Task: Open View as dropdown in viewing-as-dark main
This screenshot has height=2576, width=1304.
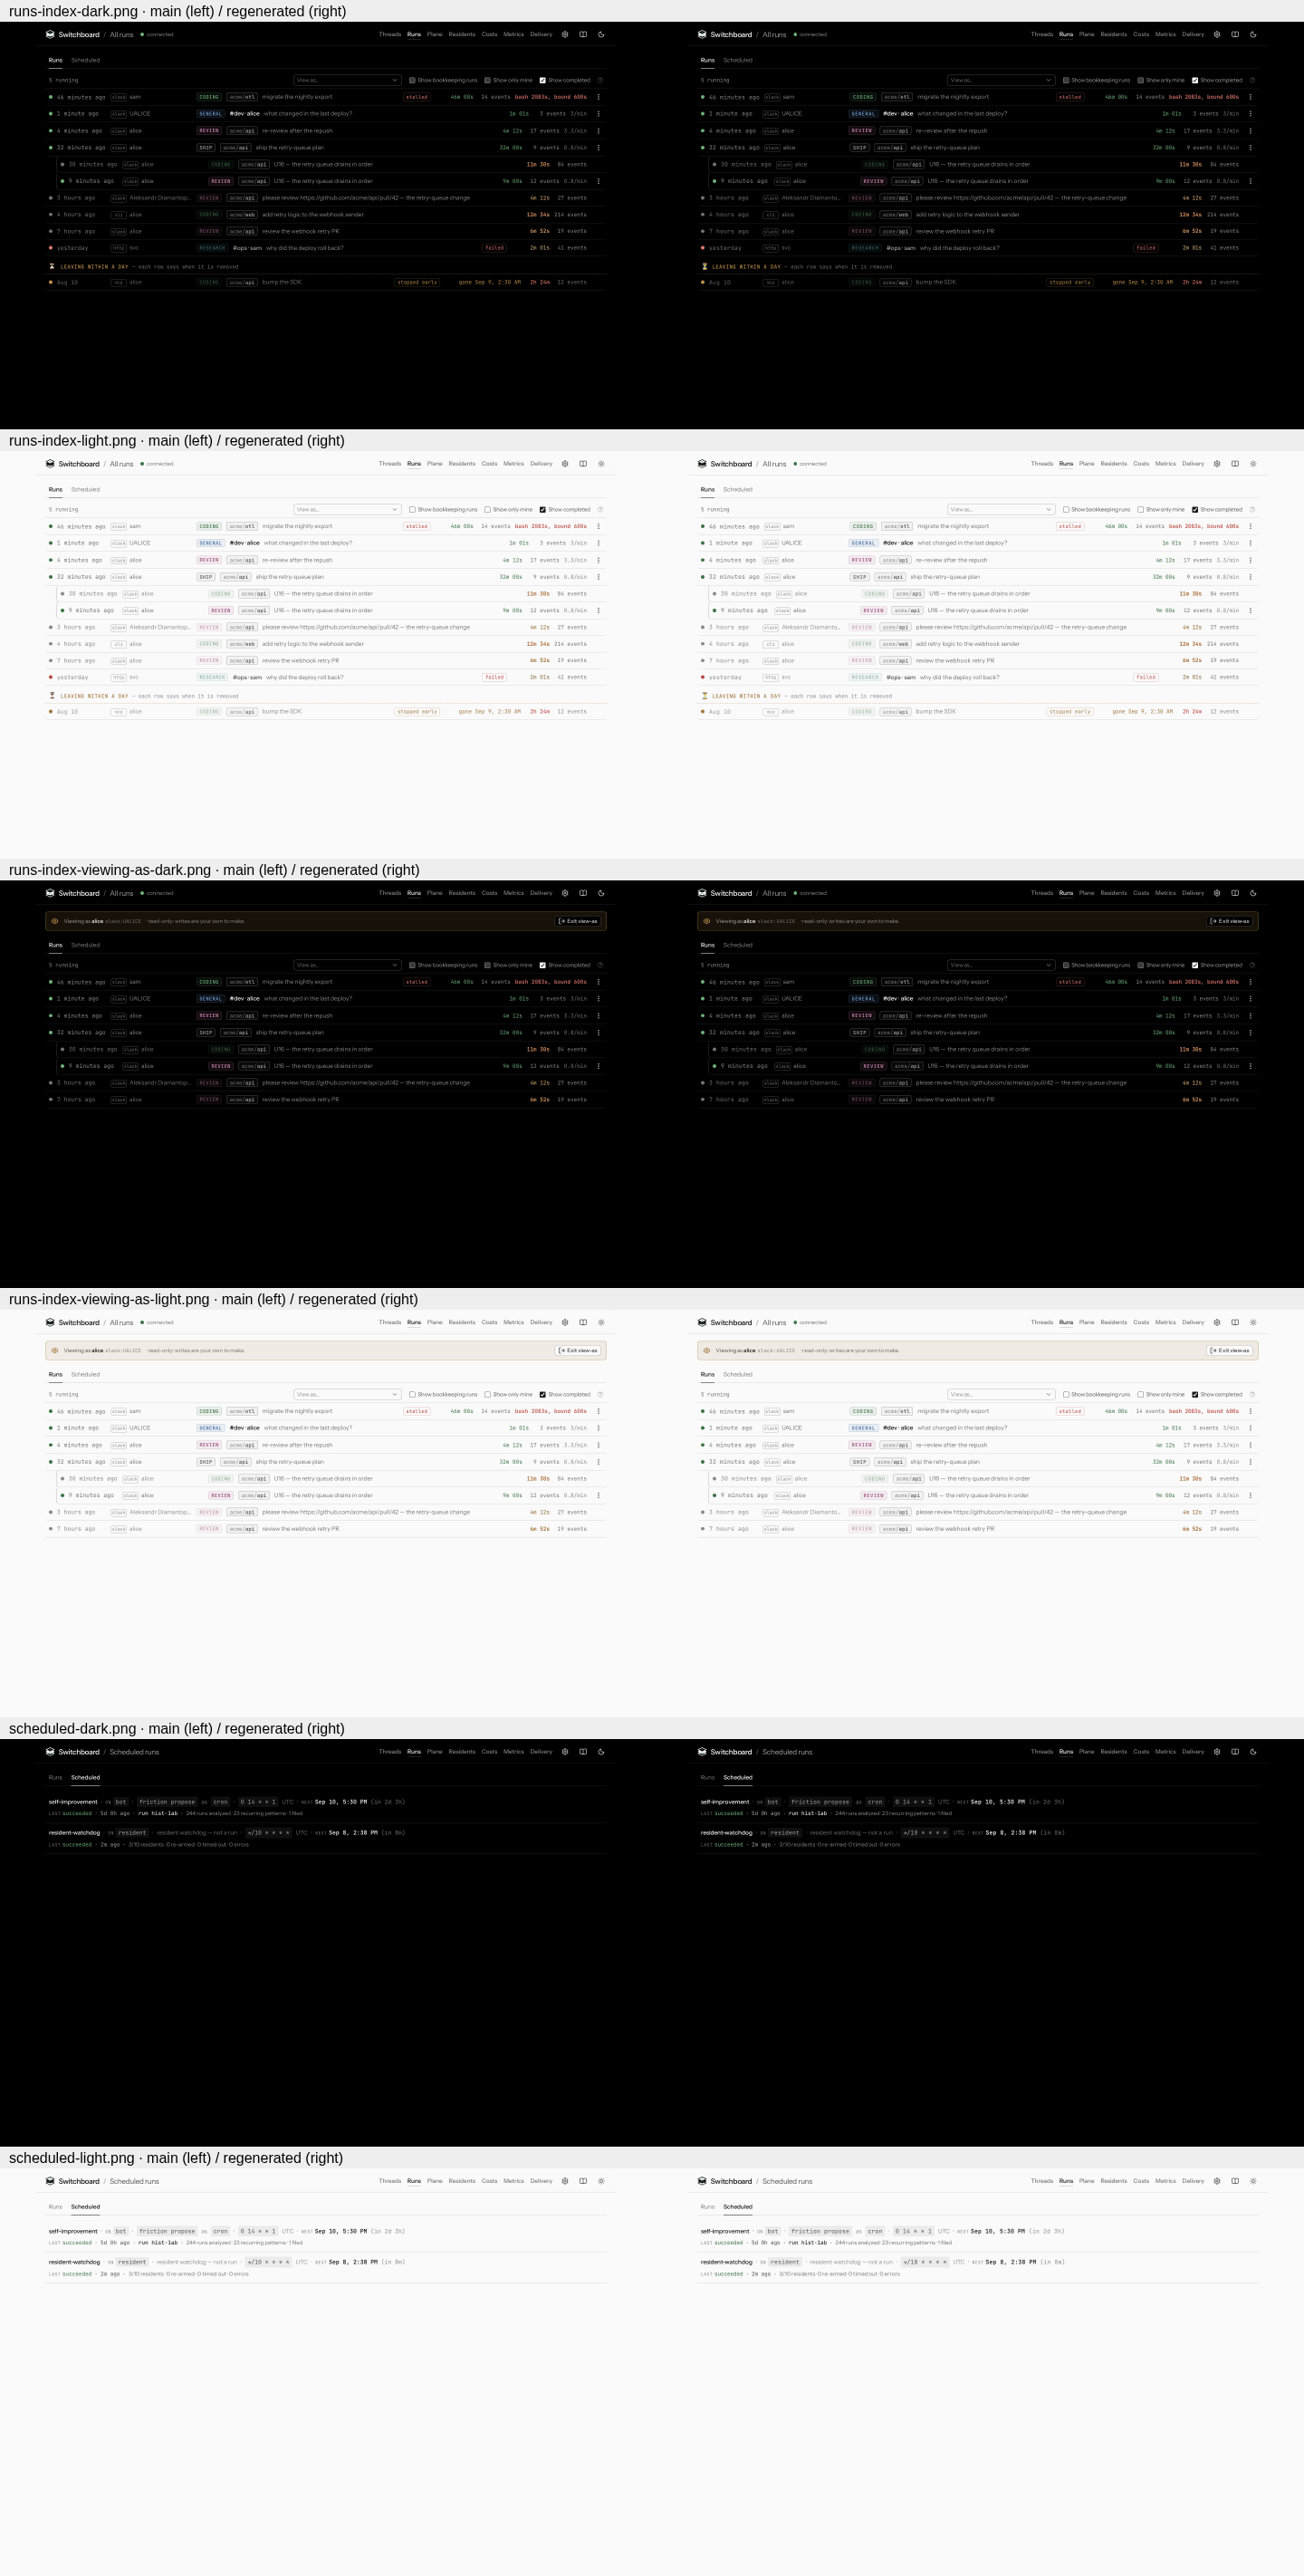Action: [x=347, y=965]
